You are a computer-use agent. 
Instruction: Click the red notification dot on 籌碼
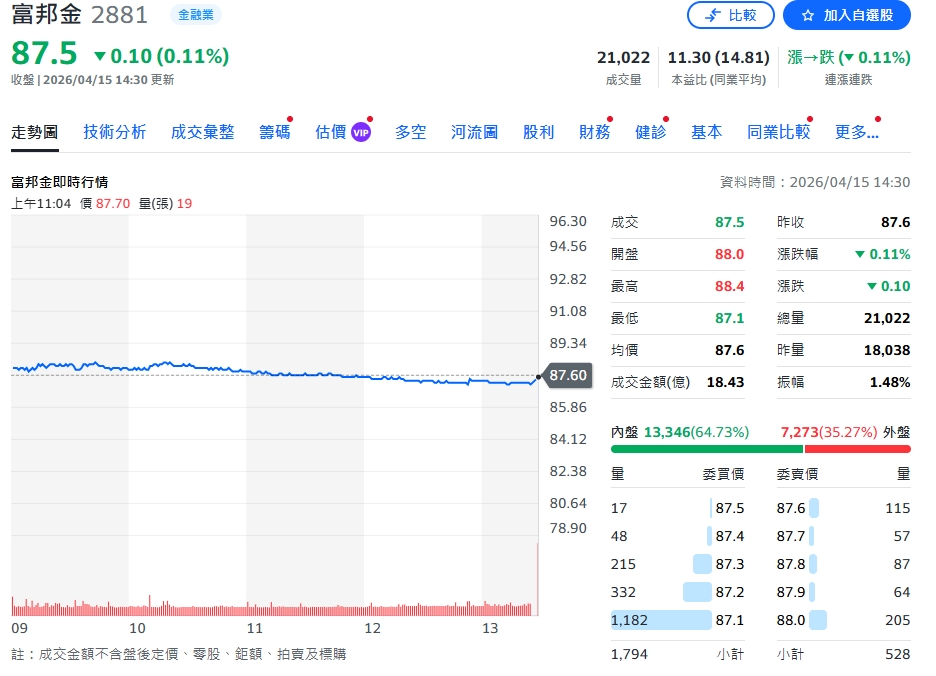coord(290,117)
